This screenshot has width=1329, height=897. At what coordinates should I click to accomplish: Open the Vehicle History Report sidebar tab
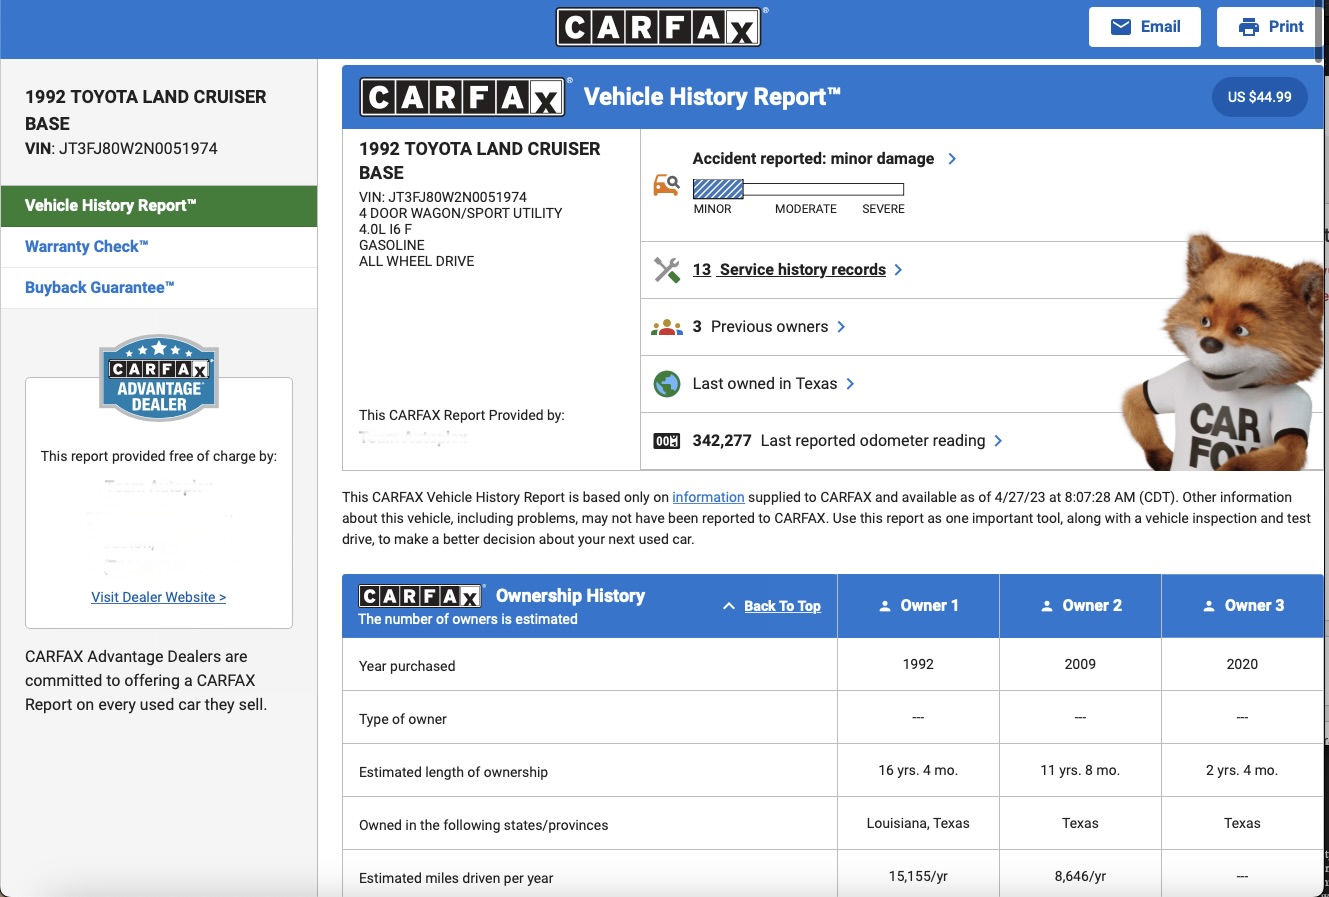pyautogui.click(x=159, y=206)
